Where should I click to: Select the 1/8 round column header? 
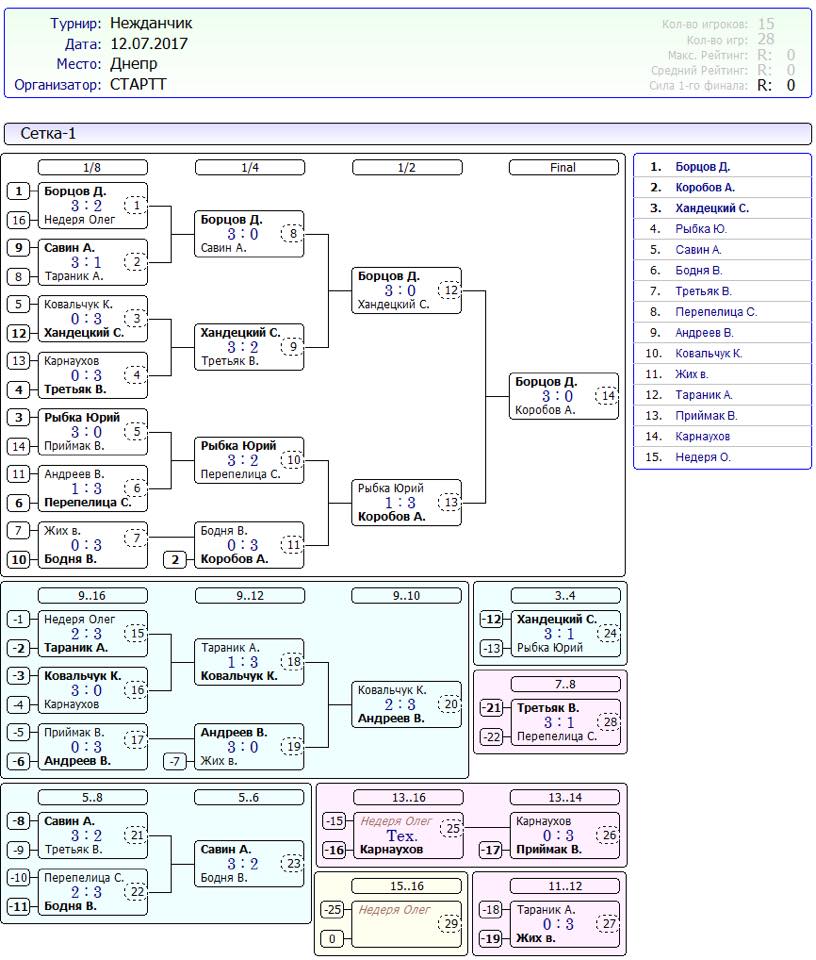92,168
